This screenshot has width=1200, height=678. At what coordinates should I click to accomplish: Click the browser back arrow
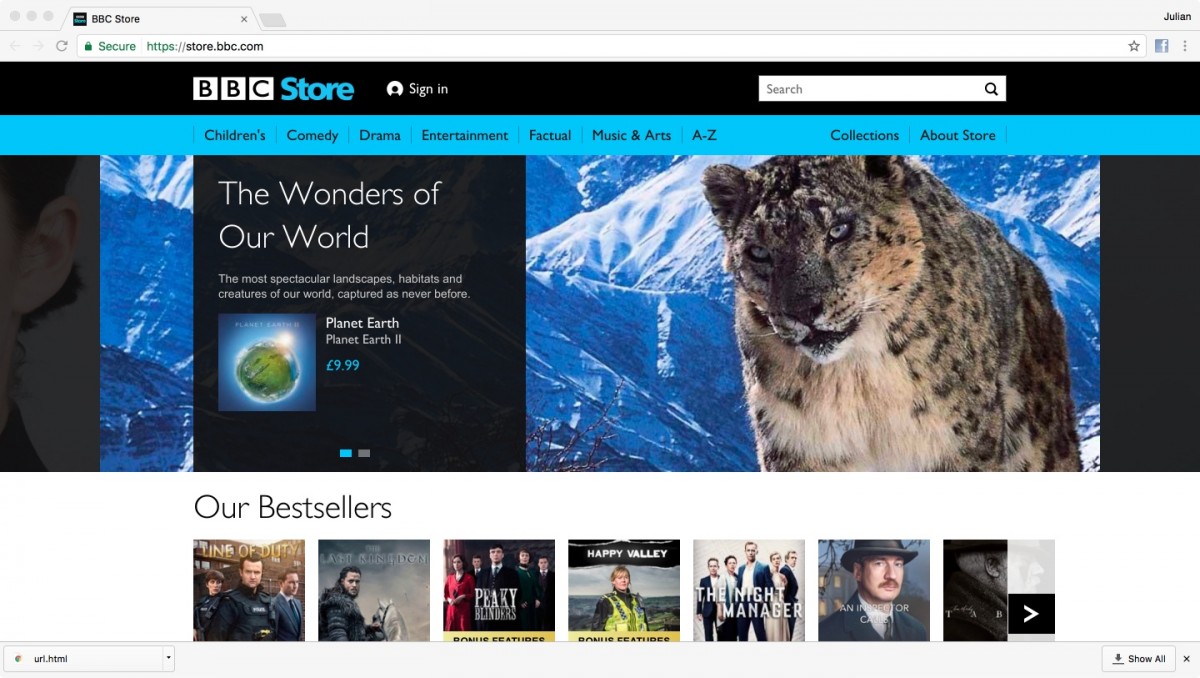point(14,46)
